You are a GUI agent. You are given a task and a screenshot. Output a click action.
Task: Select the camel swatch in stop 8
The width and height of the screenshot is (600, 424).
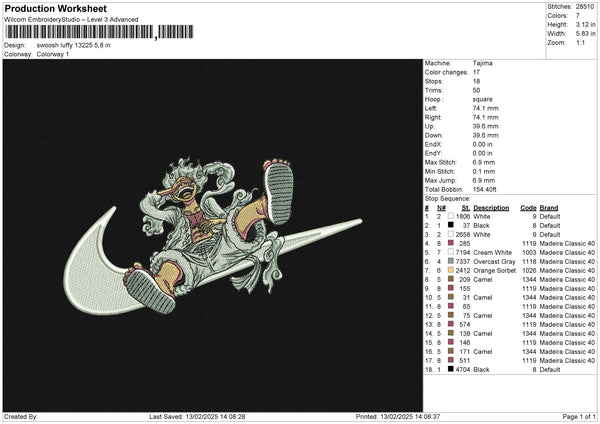(x=451, y=279)
